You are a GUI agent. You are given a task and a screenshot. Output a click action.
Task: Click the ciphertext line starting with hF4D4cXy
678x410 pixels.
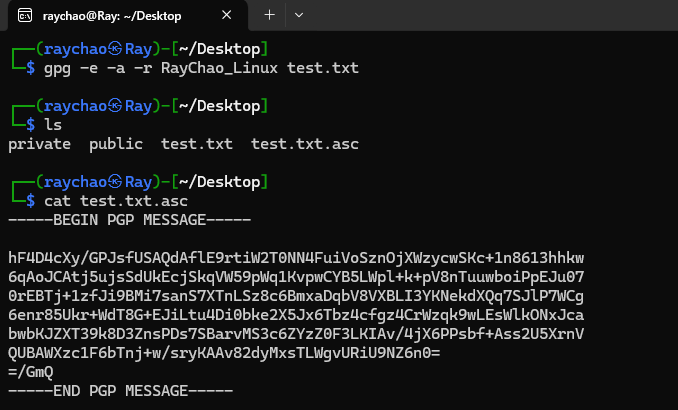(296, 258)
